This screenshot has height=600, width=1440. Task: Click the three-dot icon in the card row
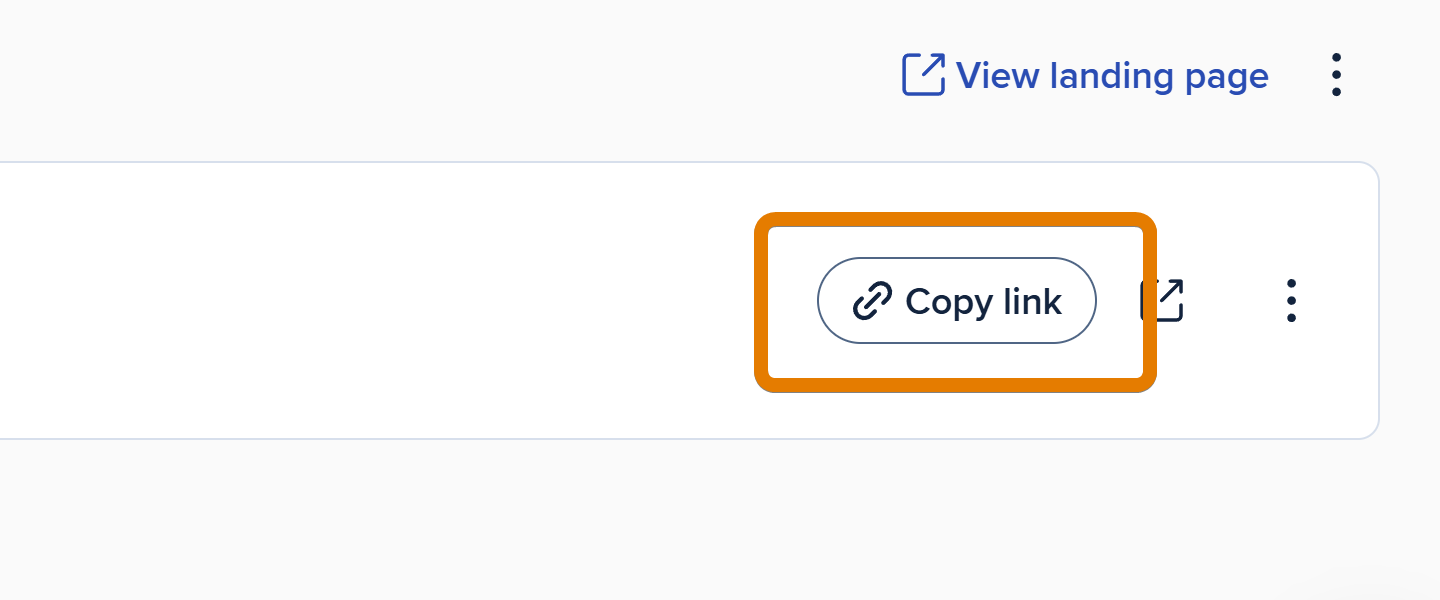1291,300
